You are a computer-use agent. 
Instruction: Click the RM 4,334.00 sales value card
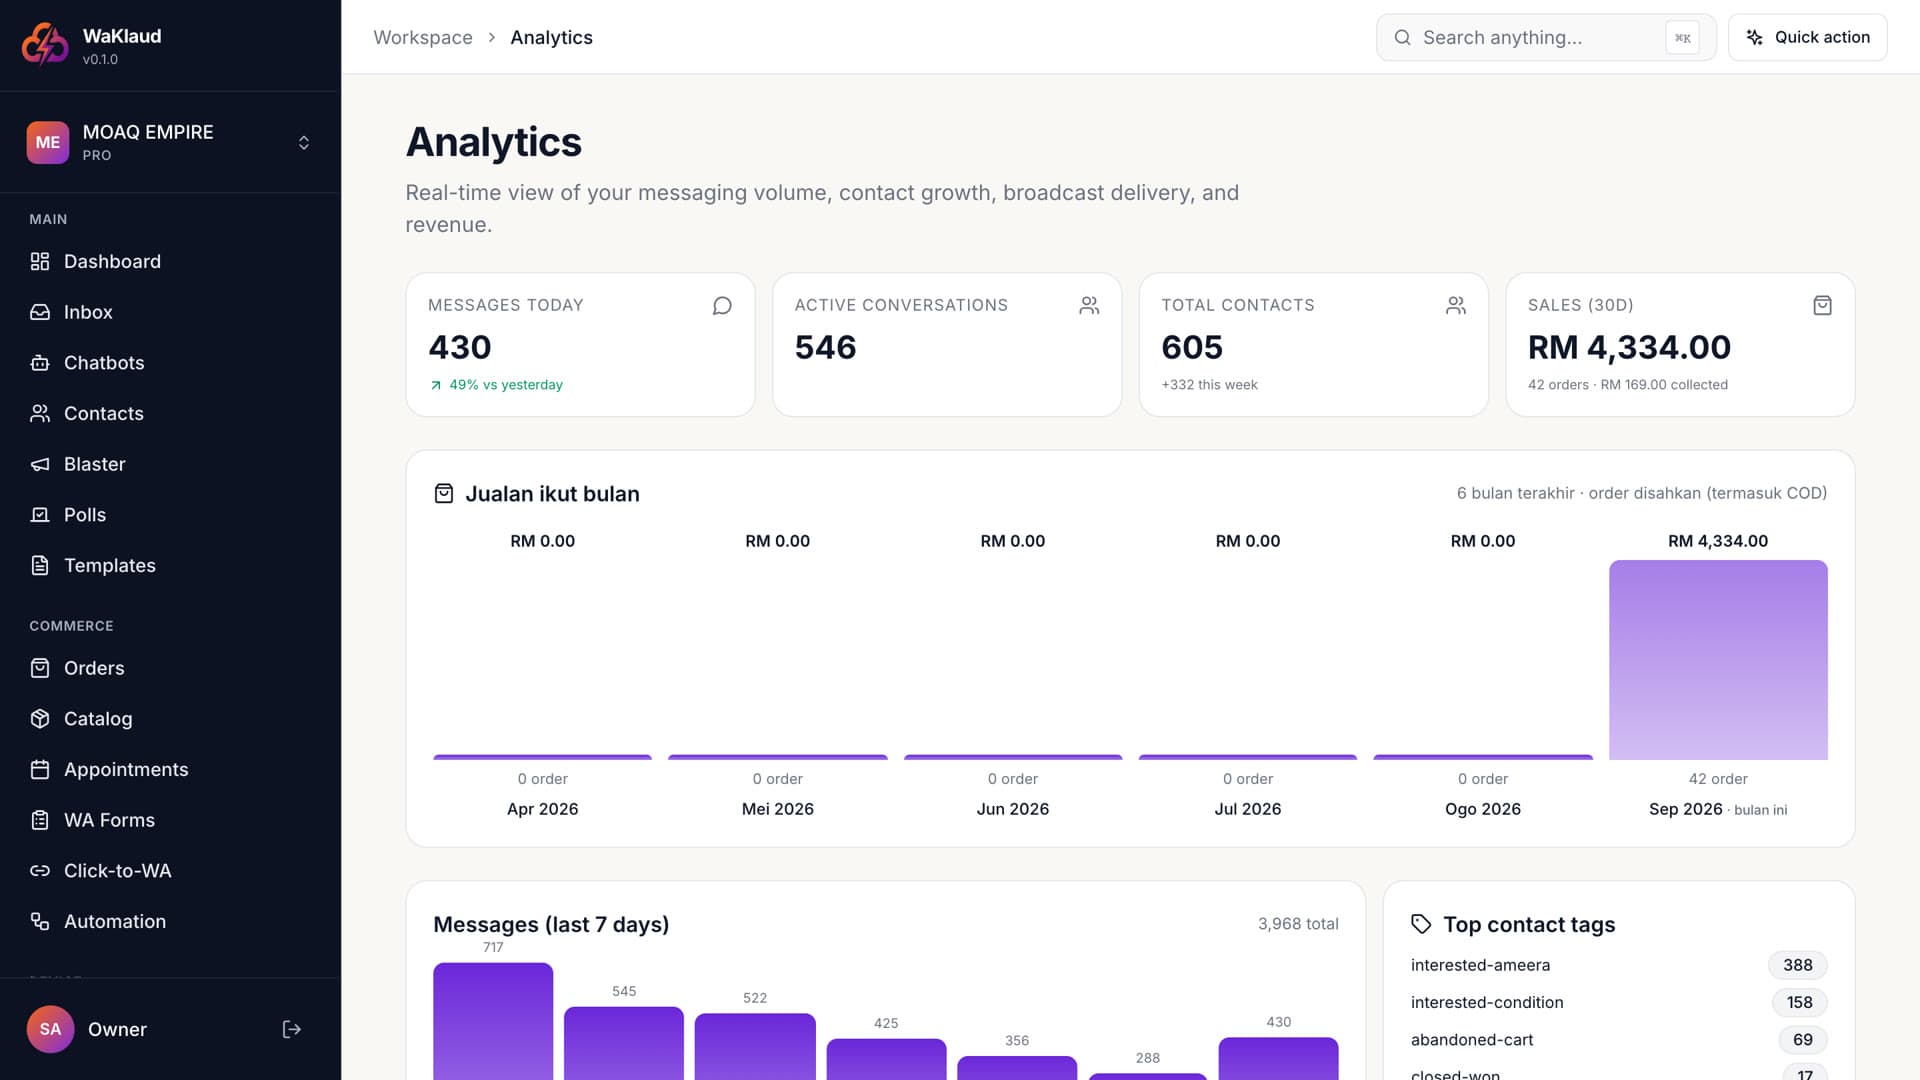pyautogui.click(x=1680, y=345)
